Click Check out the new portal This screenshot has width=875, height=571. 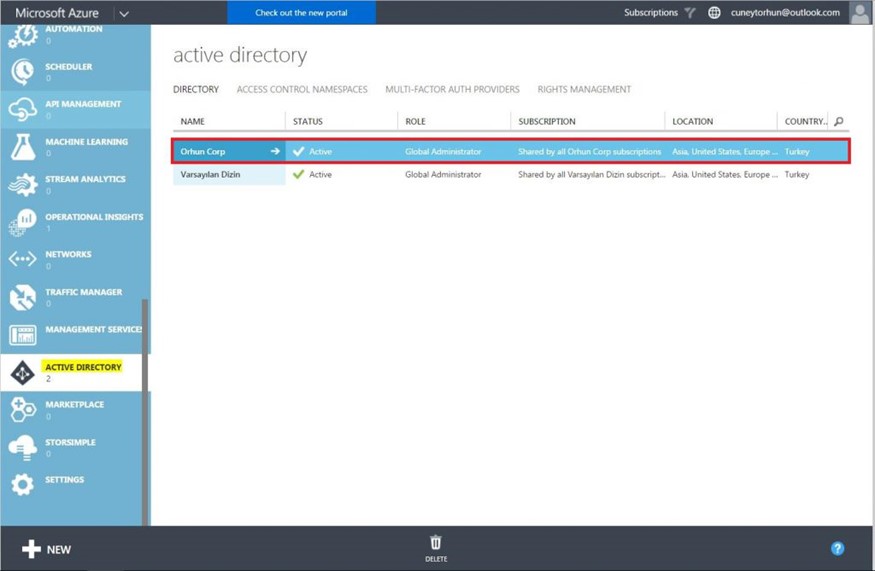click(x=301, y=12)
